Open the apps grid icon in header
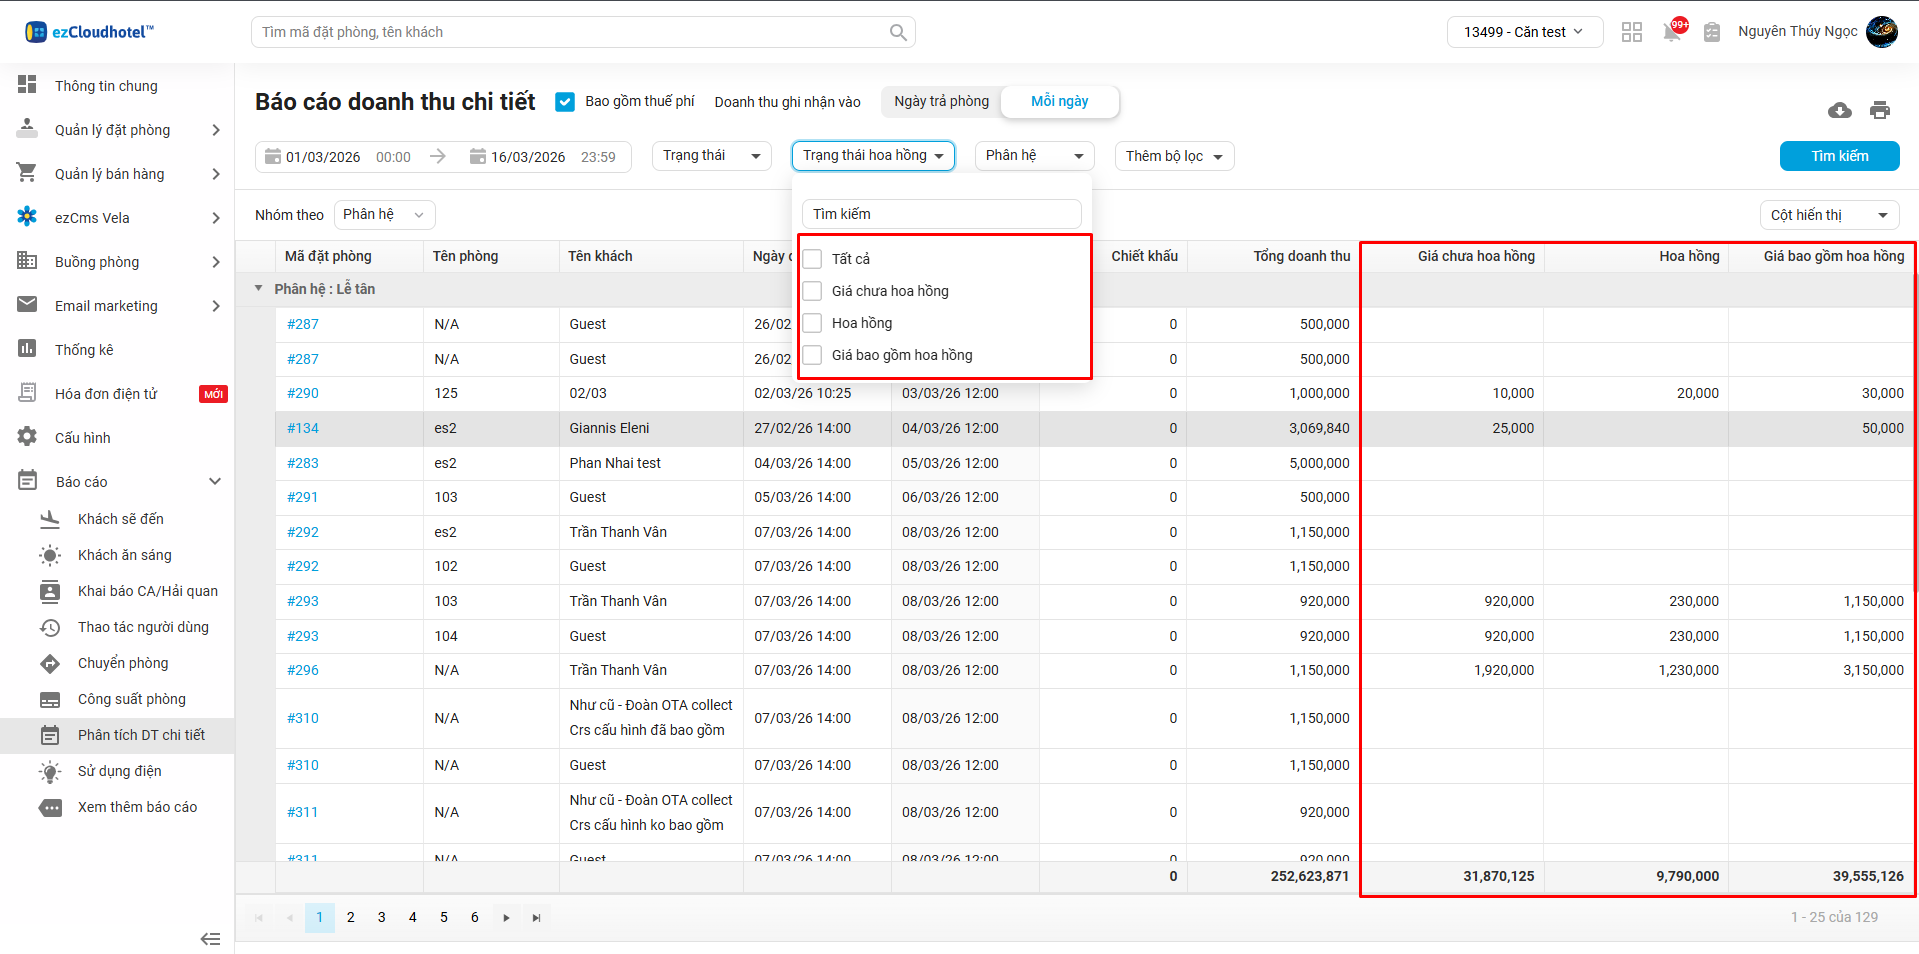The image size is (1919, 954). pyautogui.click(x=1631, y=32)
